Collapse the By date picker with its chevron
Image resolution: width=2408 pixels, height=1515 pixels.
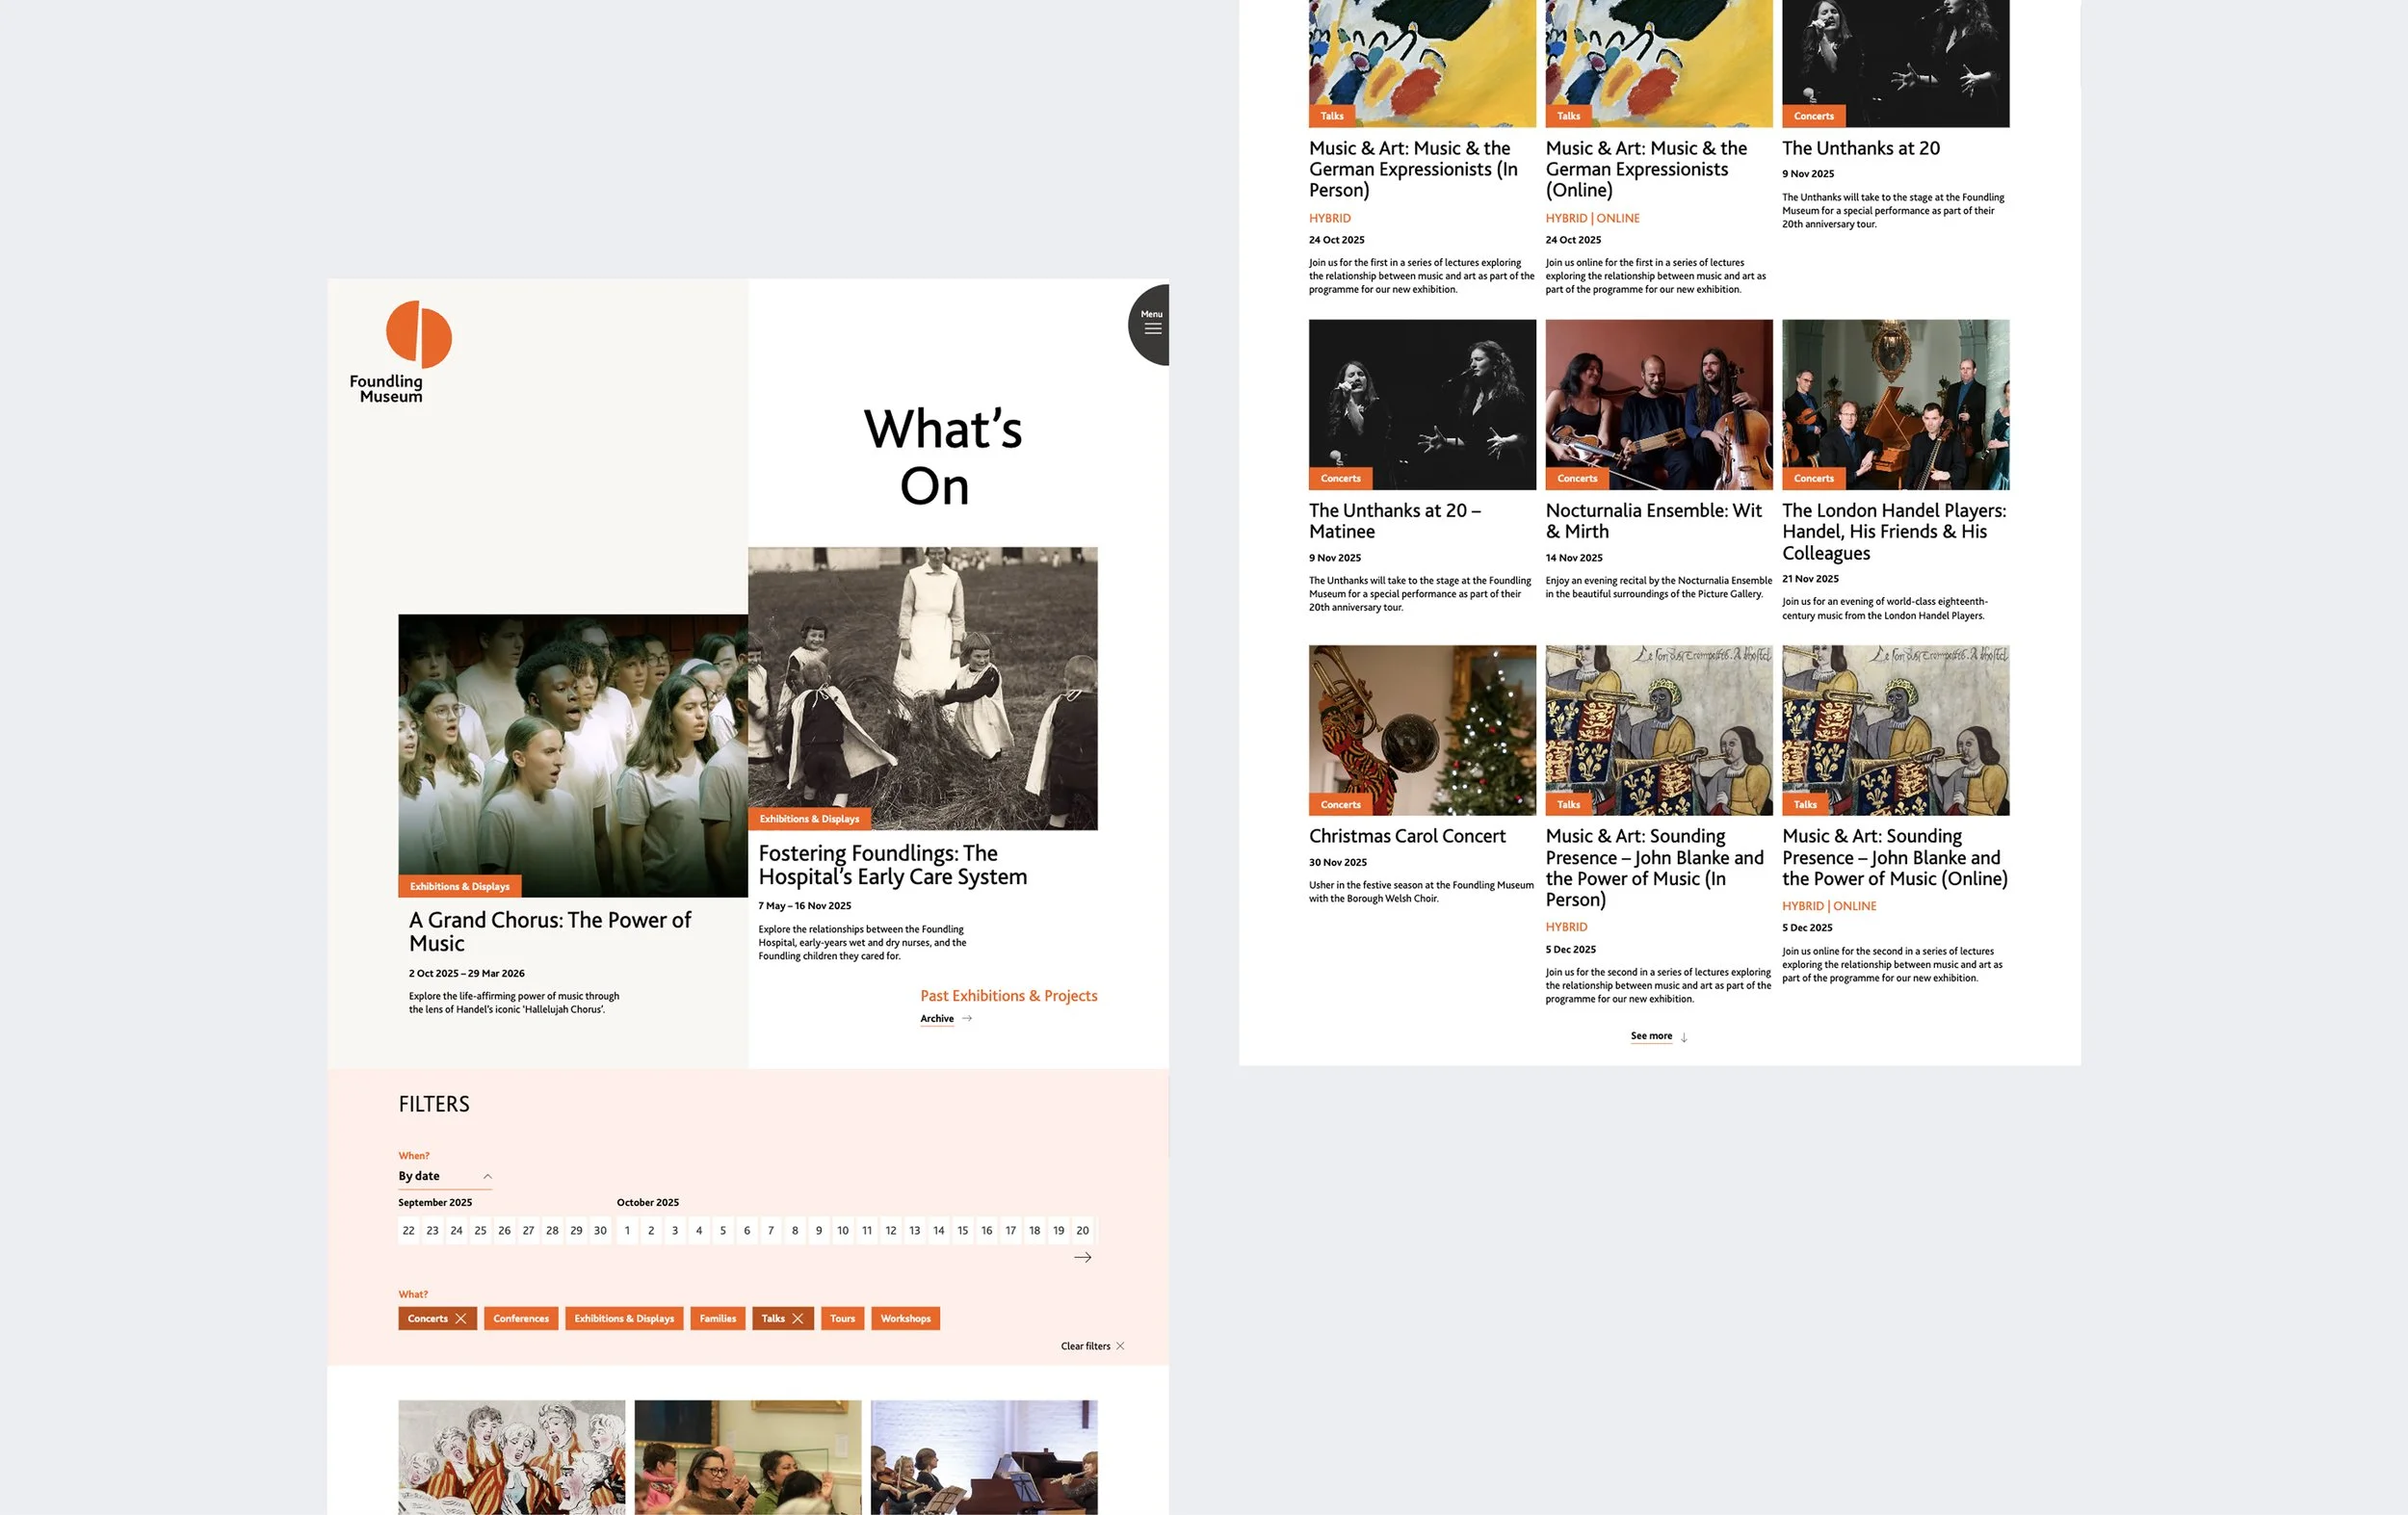(x=487, y=1176)
